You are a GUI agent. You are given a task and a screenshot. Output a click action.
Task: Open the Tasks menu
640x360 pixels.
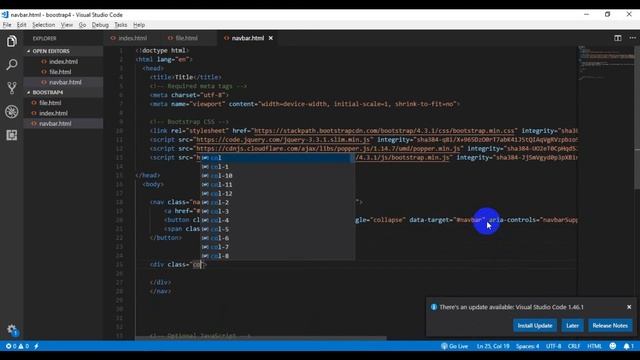click(120, 25)
